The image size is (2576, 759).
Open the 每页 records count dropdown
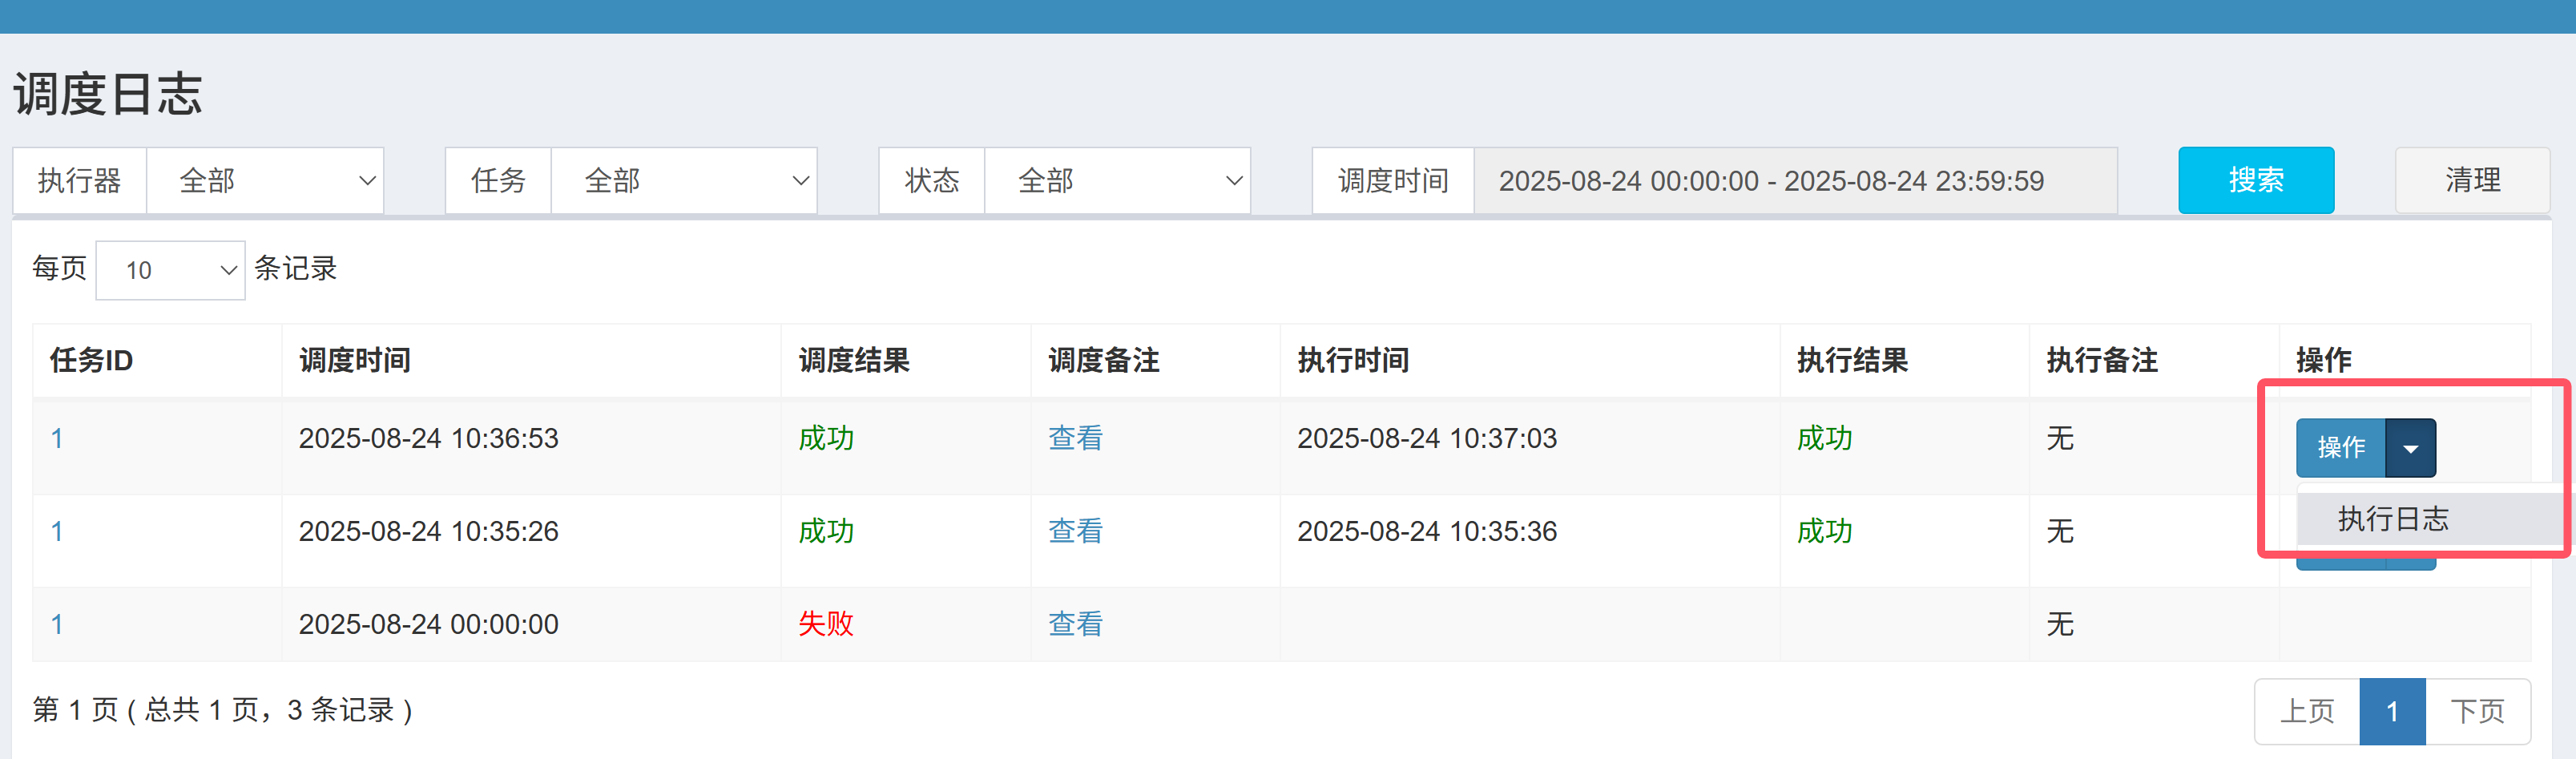coord(171,270)
